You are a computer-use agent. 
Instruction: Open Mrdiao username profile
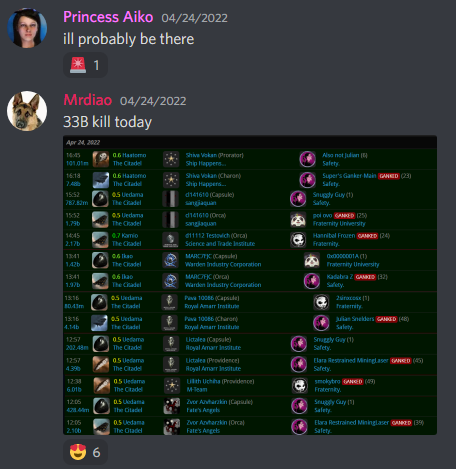88,100
